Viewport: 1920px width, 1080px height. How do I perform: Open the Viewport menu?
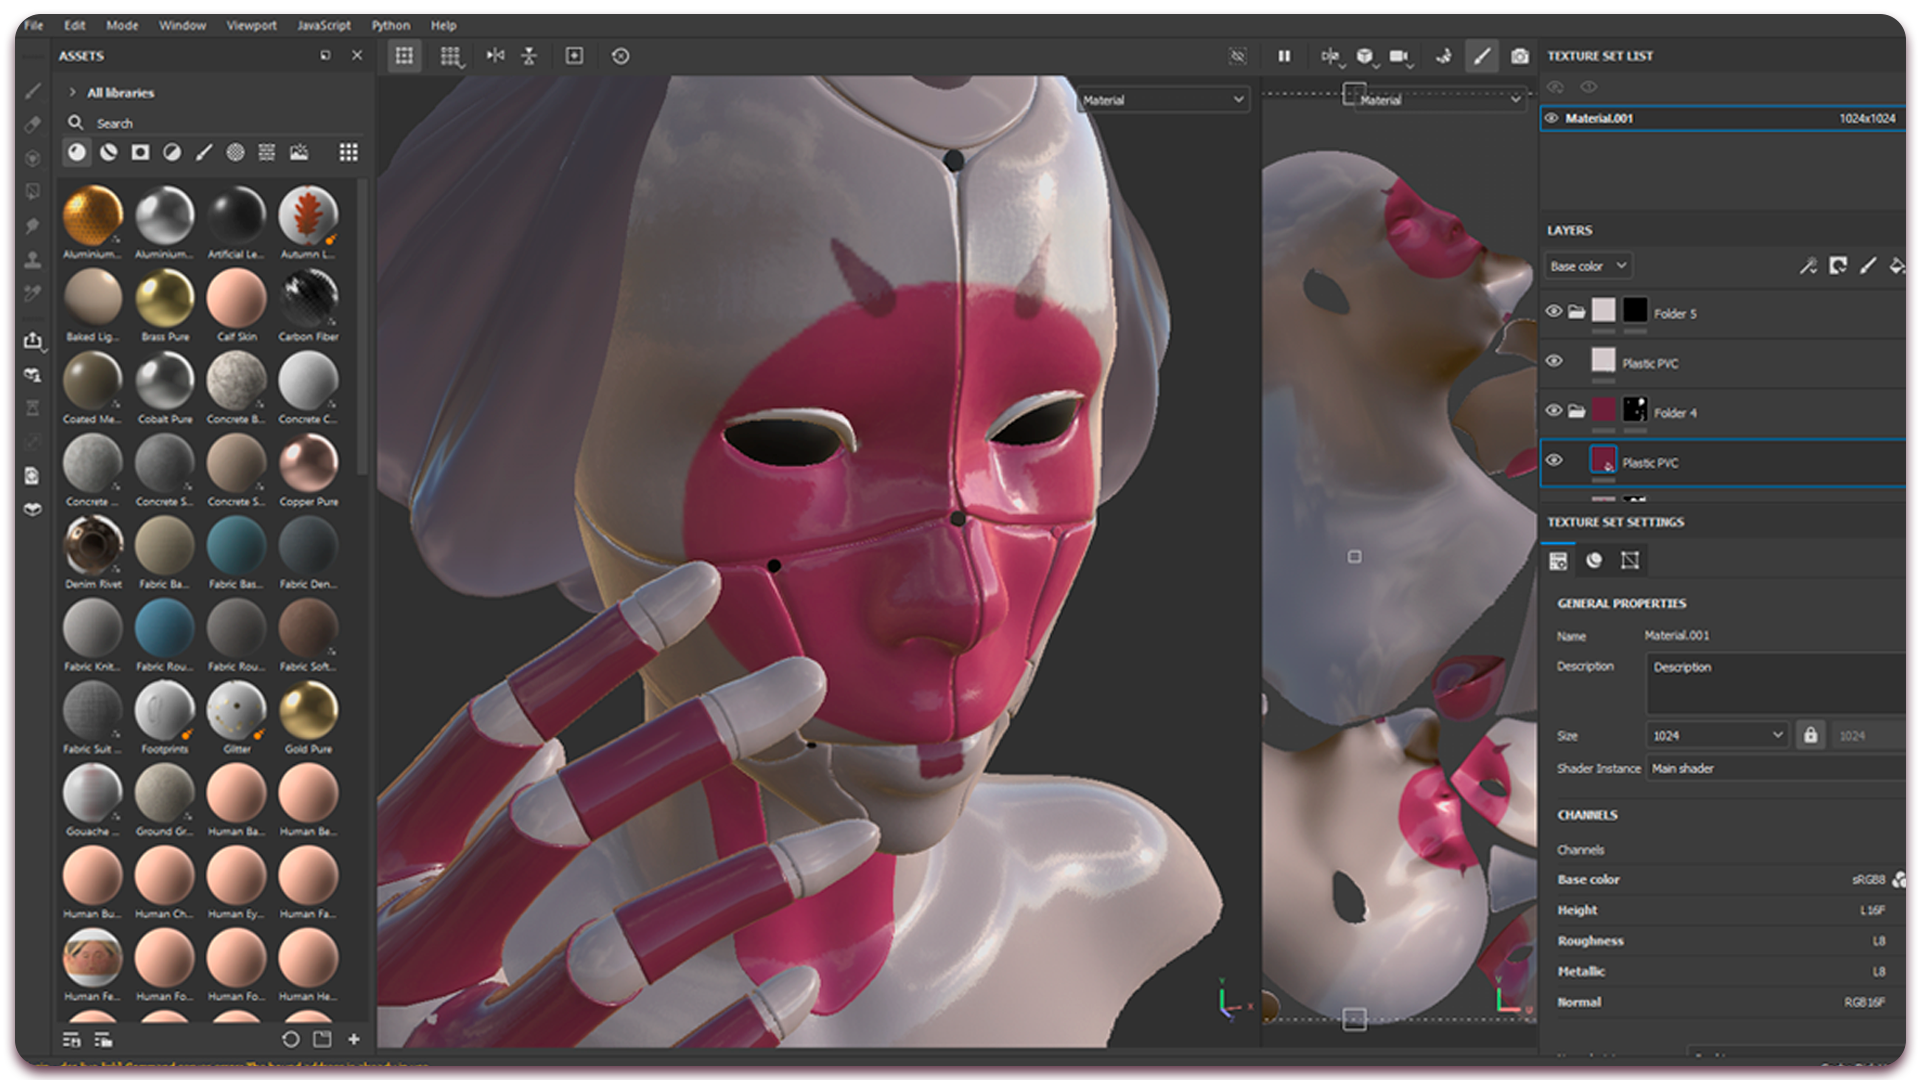(x=251, y=25)
